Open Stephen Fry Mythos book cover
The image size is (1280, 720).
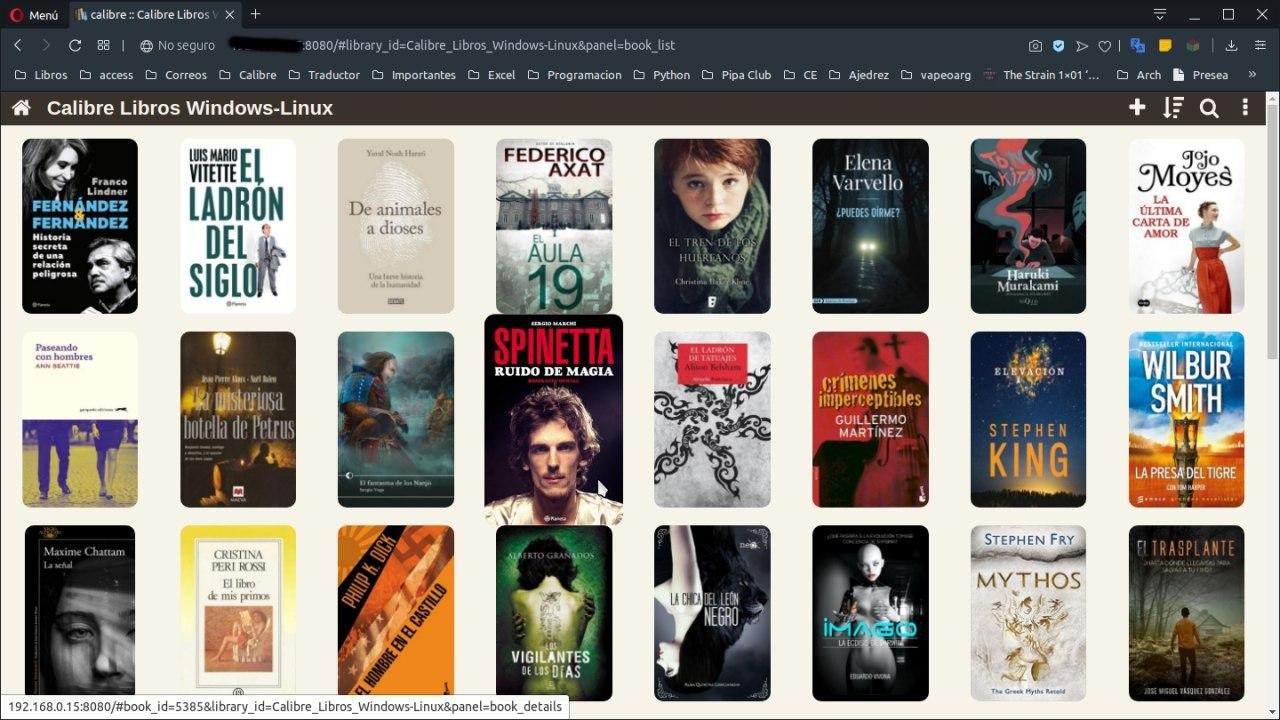click(x=1028, y=613)
